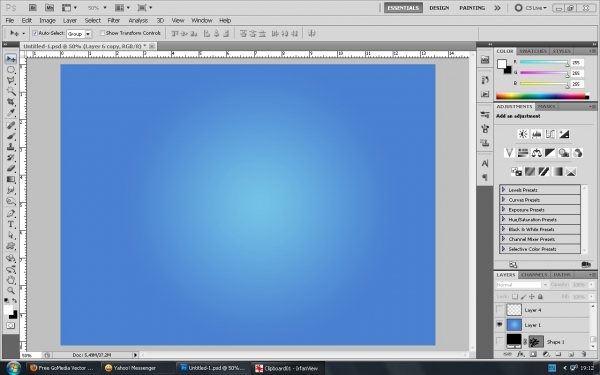Select the Zoom tool in the toolbox
The height and width of the screenshot is (375, 600).
click(x=11, y=290)
